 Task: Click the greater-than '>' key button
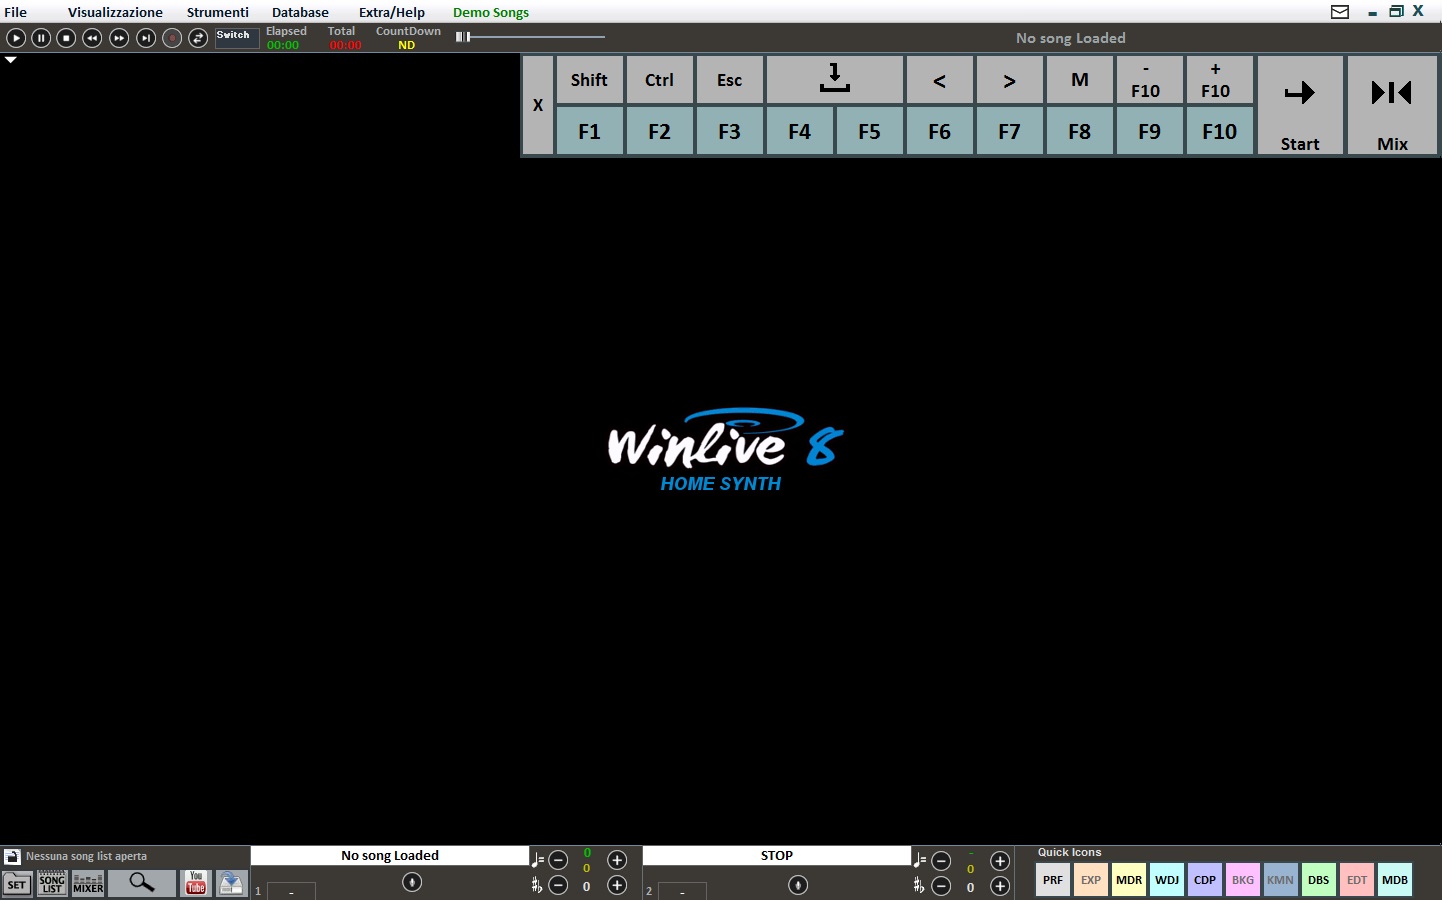click(x=1009, y=80)
